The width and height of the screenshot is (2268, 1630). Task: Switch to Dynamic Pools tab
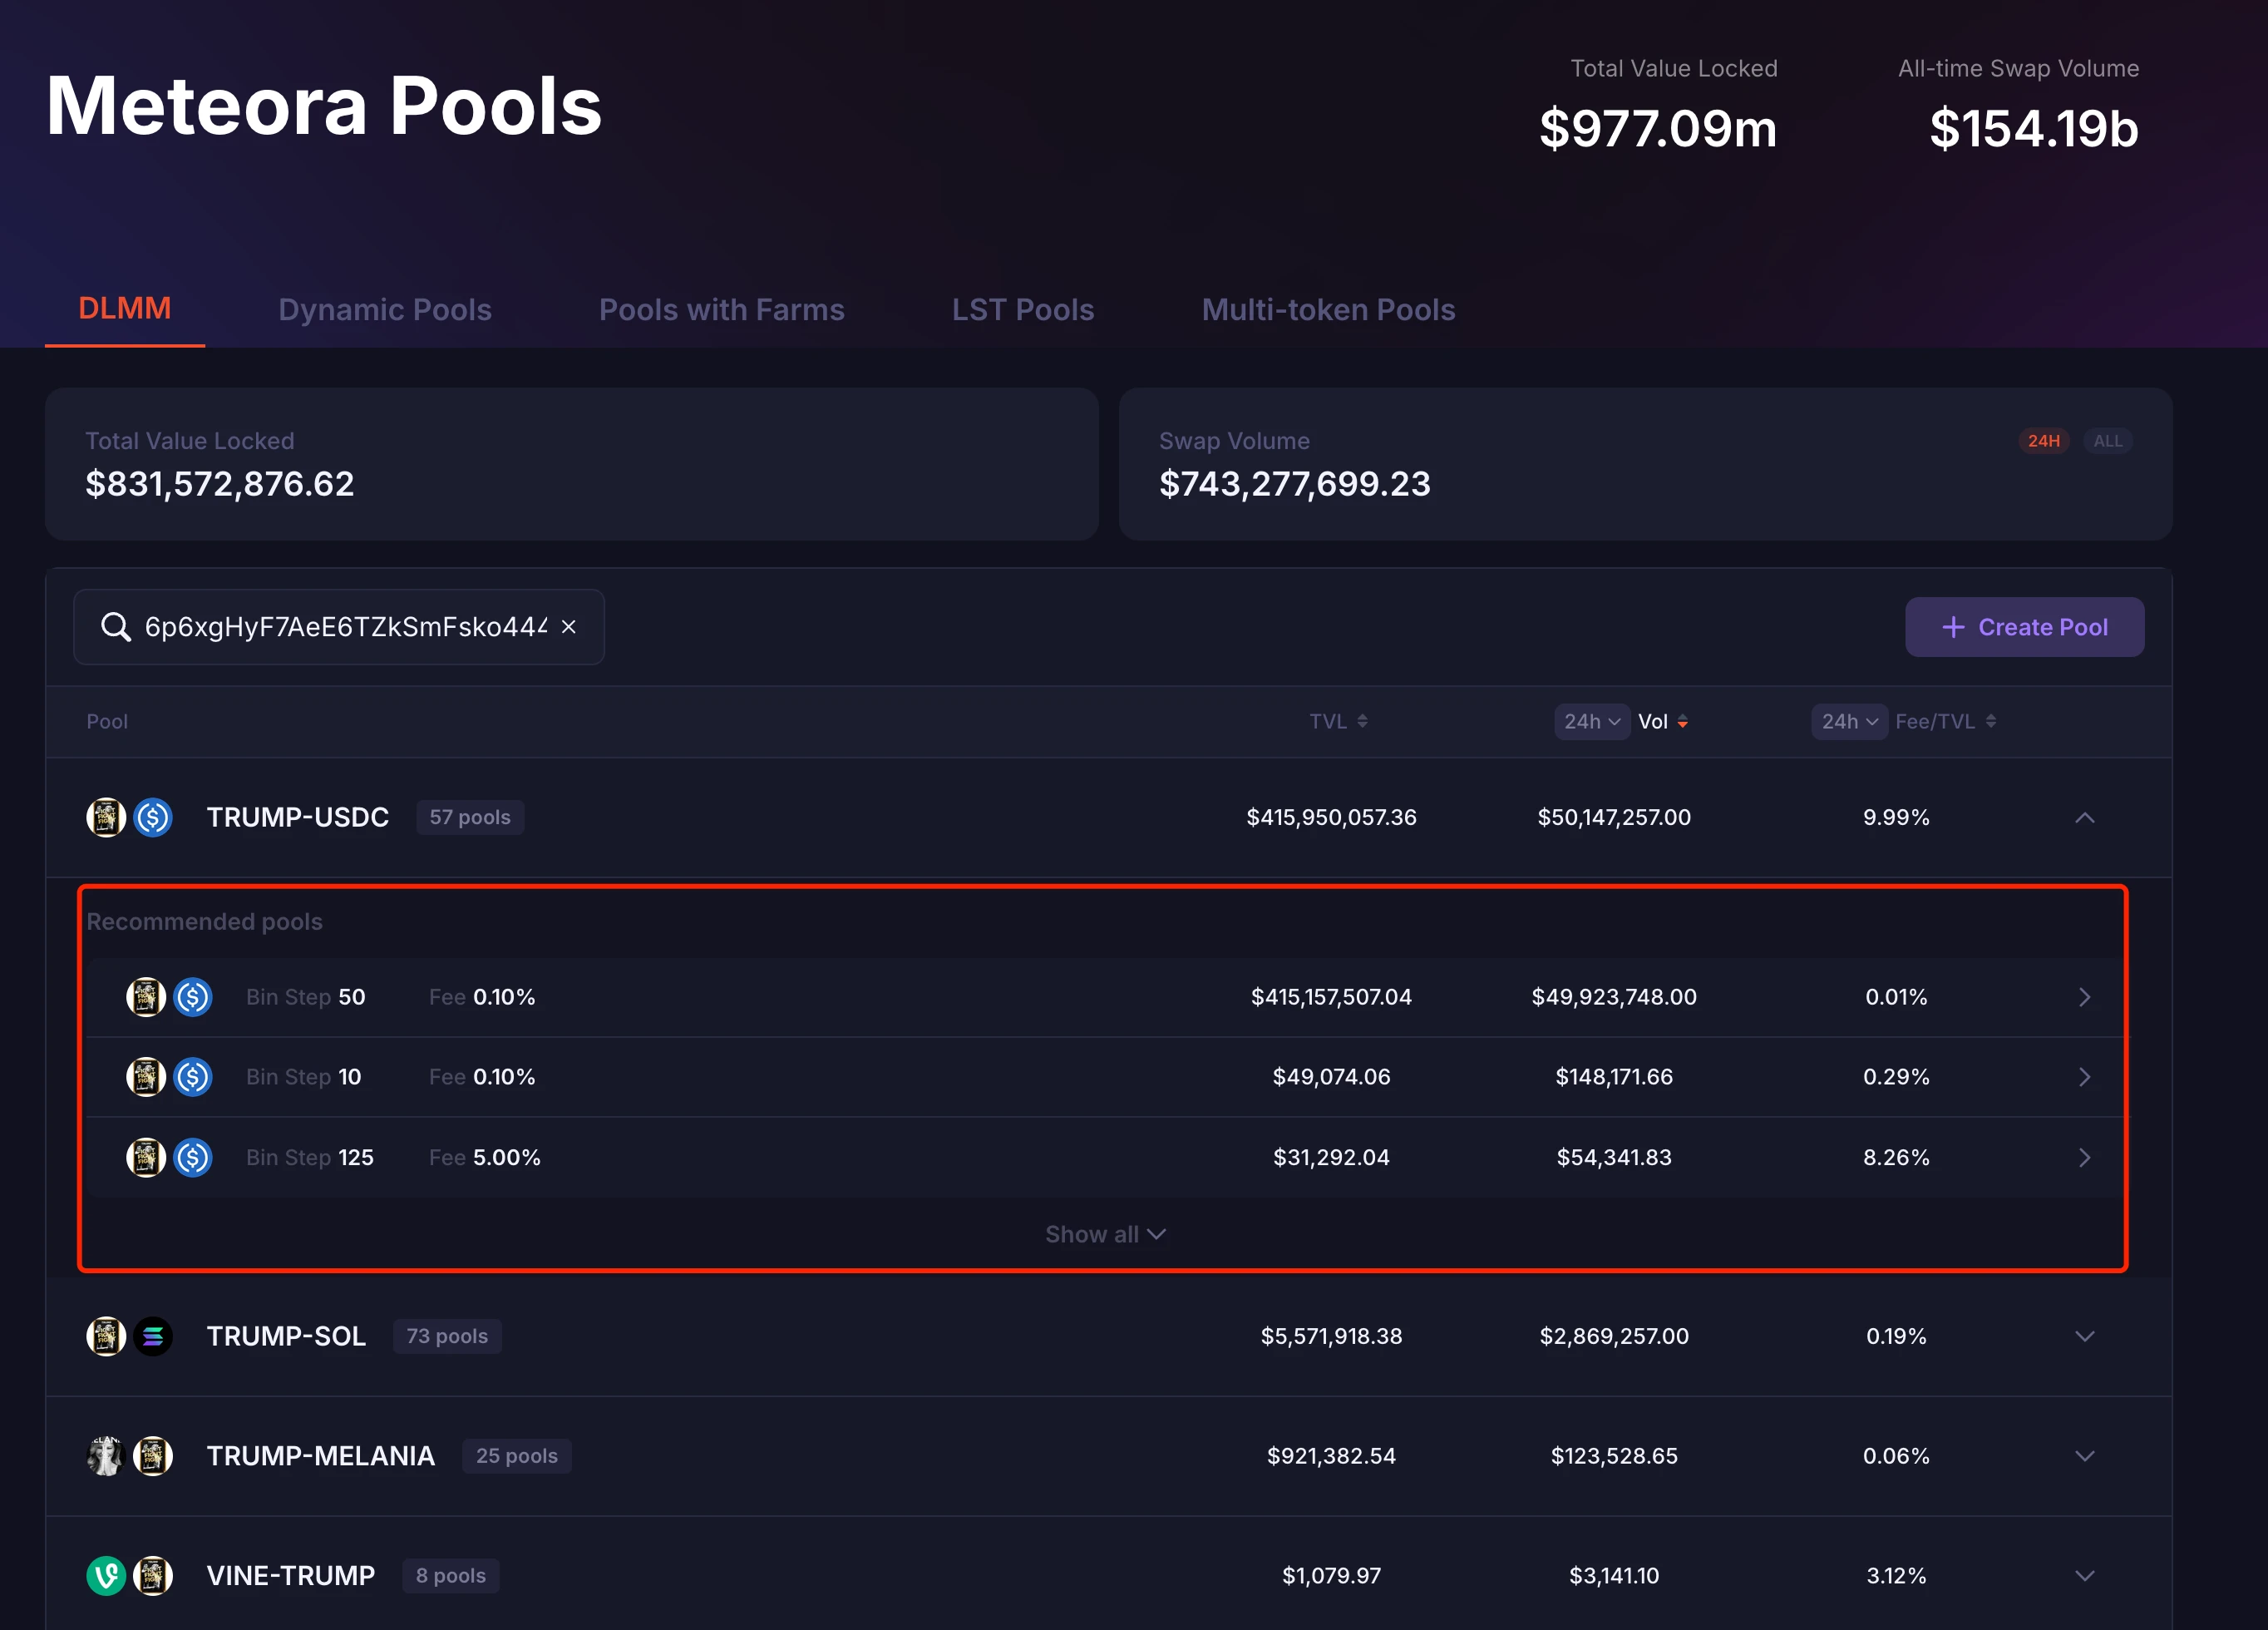[x=385, y=309]
